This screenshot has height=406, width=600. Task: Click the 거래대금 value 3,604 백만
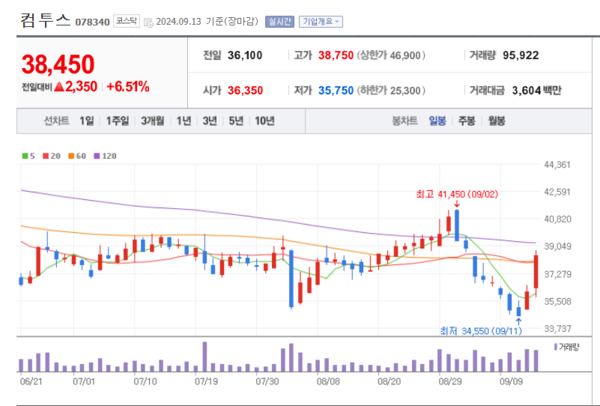click(536, 91)
